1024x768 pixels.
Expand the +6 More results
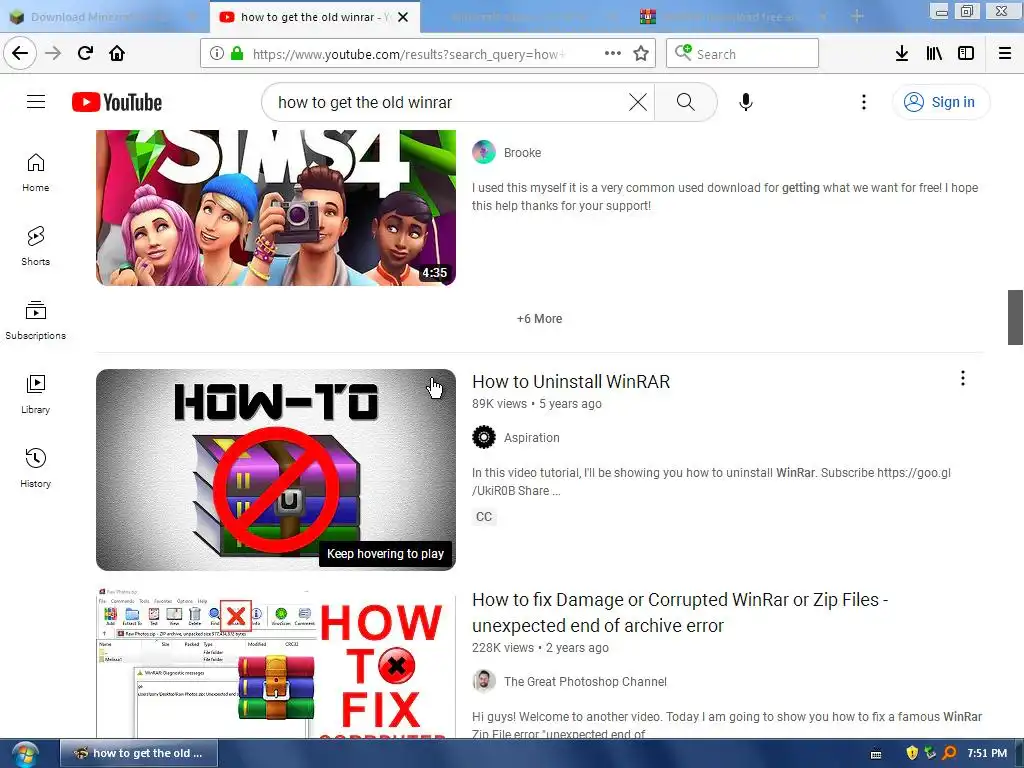tap(539, 319)
